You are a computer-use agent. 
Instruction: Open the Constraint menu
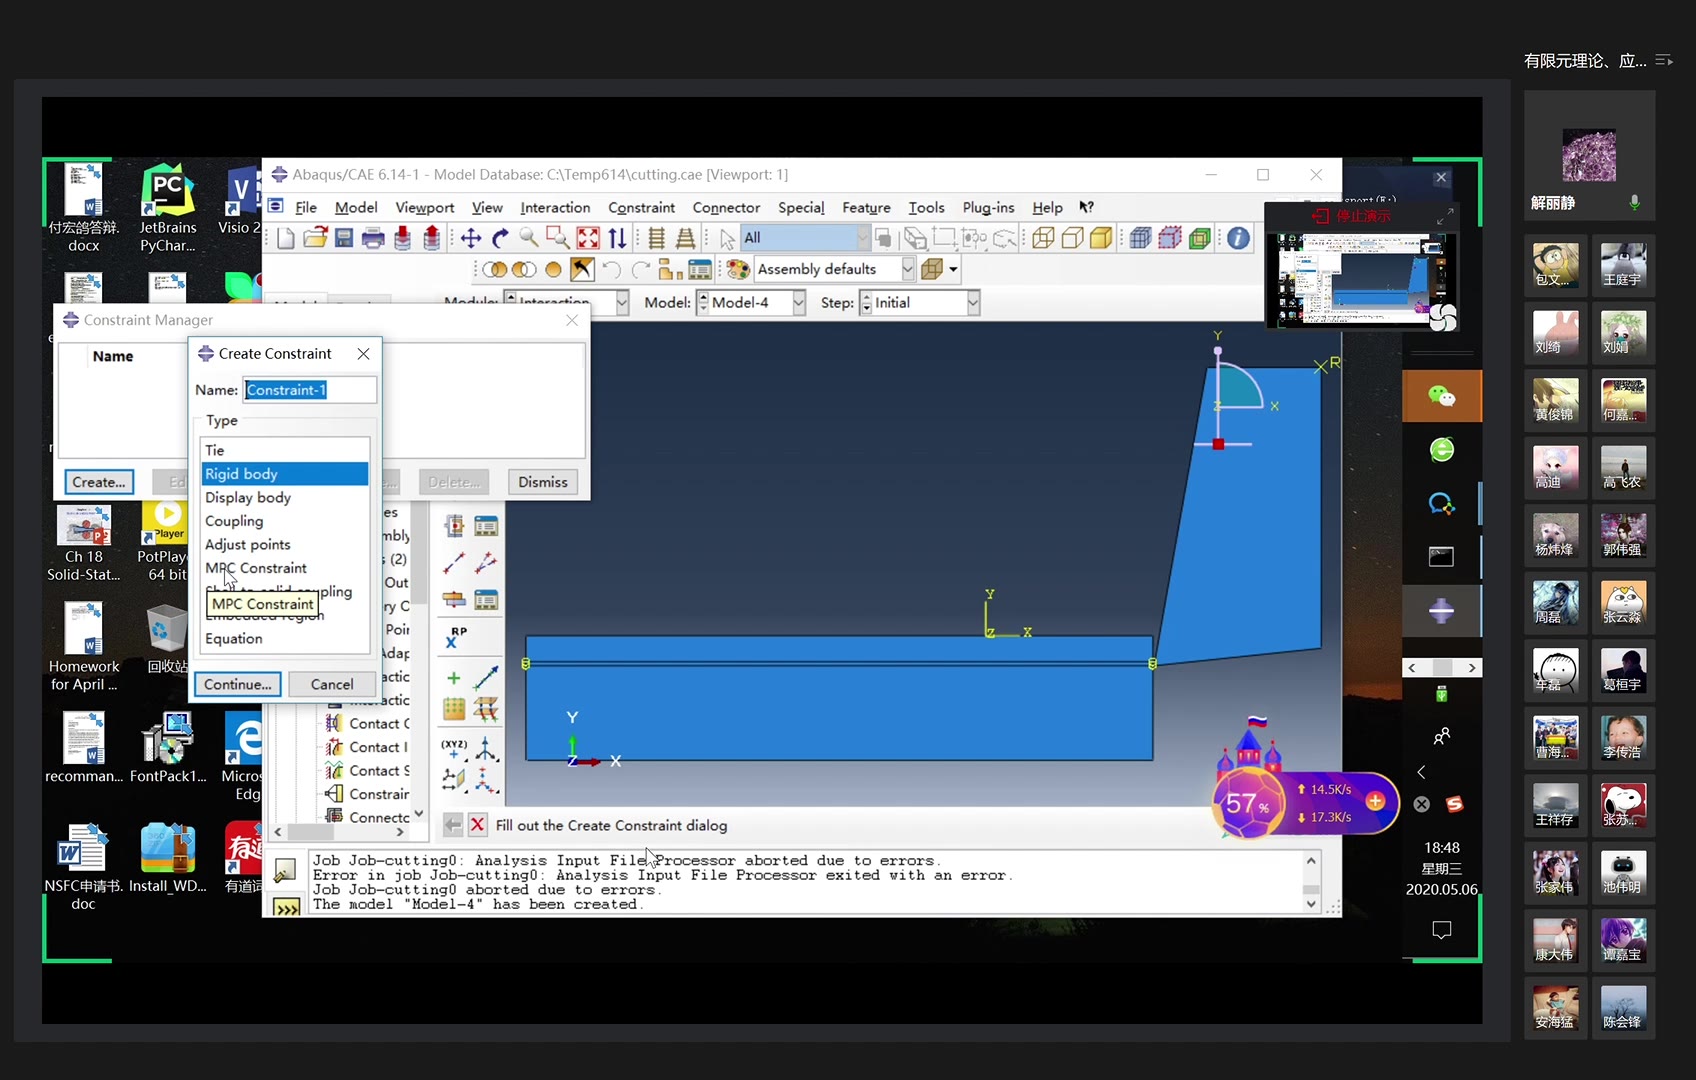tap(641, 207)
